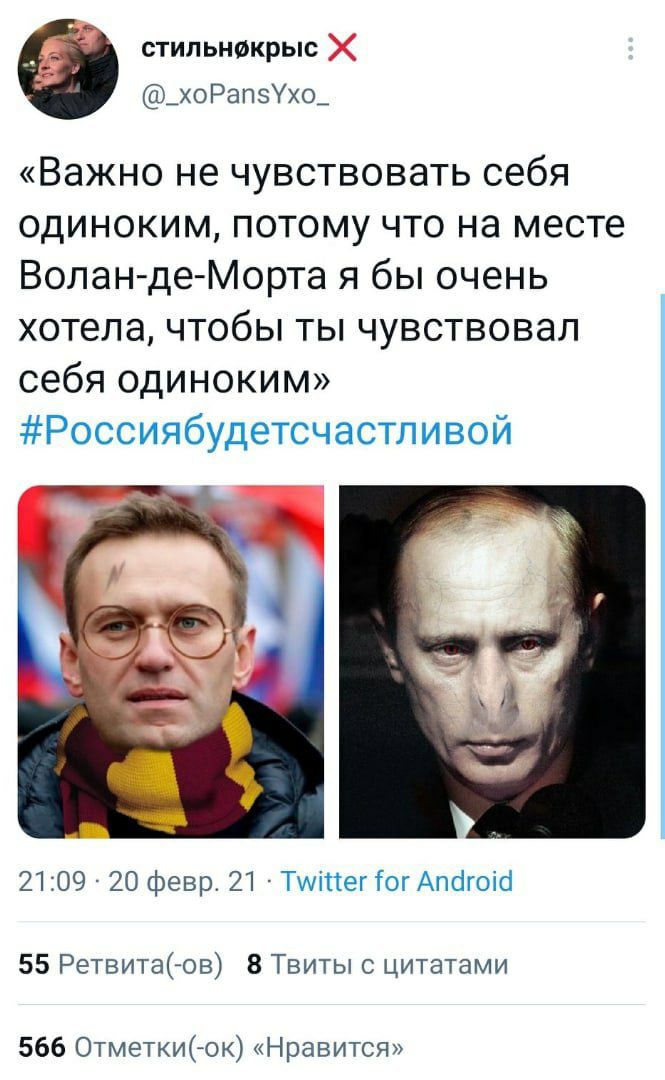This screenshot has height=1080, width=665.
Task: View the 8 Твиты с цитатами list
Action: (x=378, y=964)
